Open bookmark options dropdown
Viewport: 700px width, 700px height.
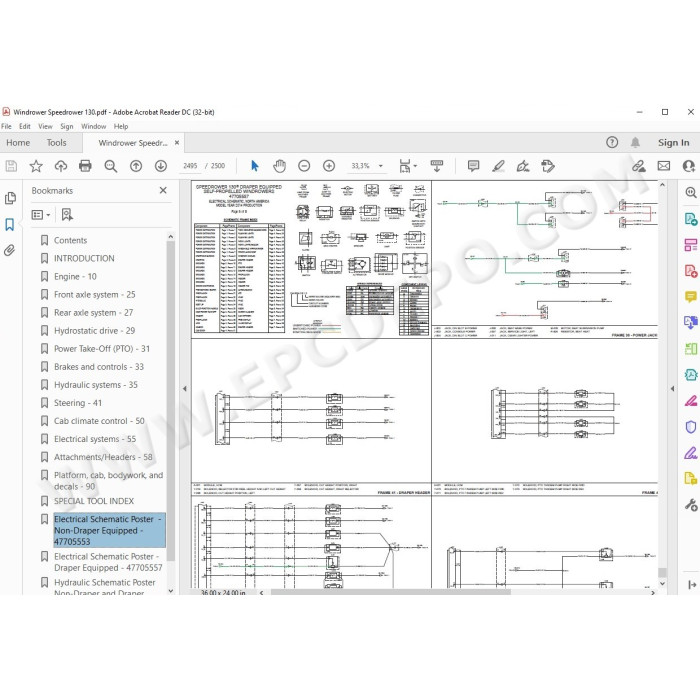coord(41,215)
